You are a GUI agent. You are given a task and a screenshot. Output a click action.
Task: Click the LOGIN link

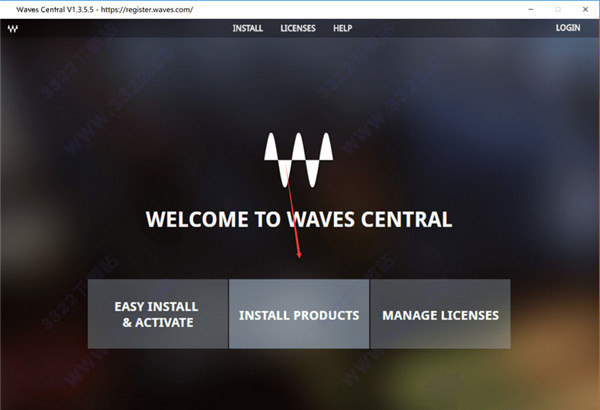pyautogui.click(x=568, y=28)
